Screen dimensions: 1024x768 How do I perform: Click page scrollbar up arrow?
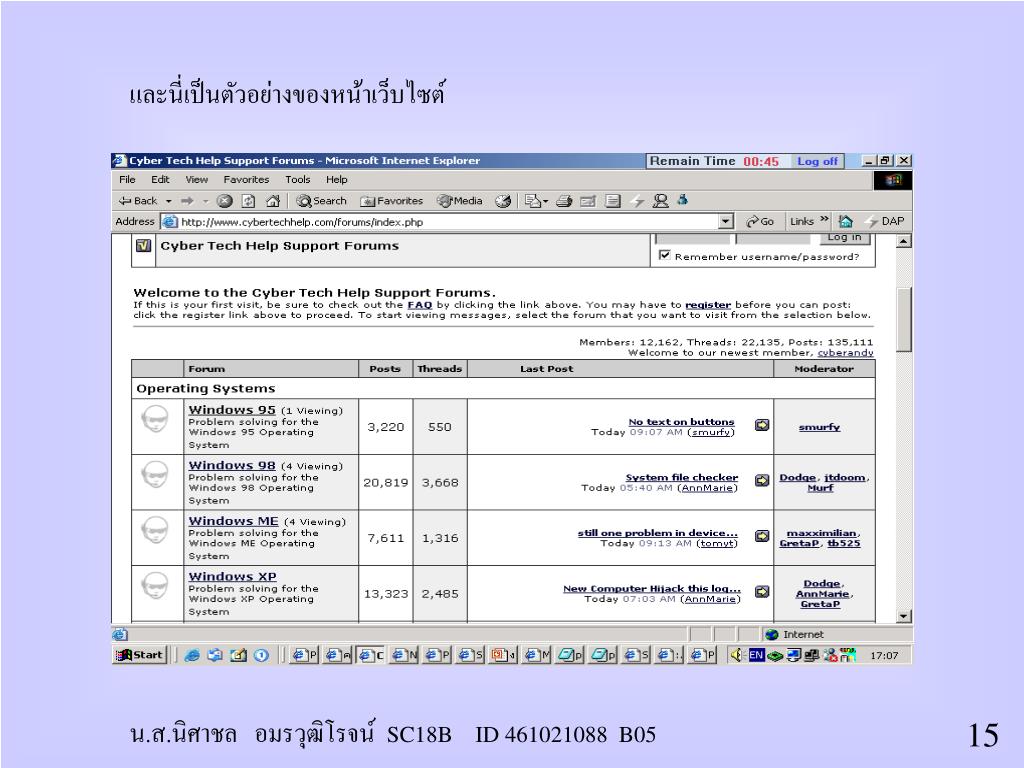coord(903,241)
